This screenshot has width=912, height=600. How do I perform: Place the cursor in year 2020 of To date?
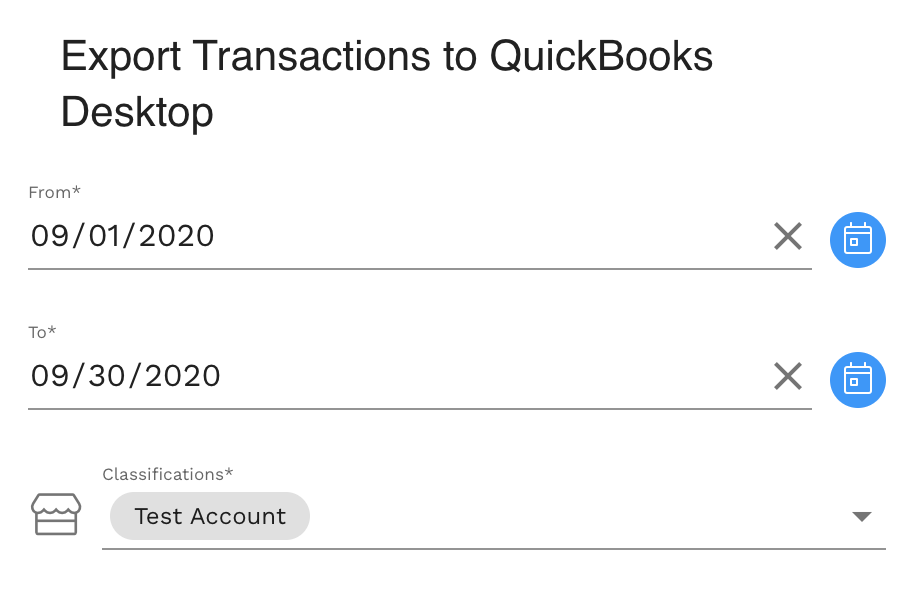[x=182, y=376]
